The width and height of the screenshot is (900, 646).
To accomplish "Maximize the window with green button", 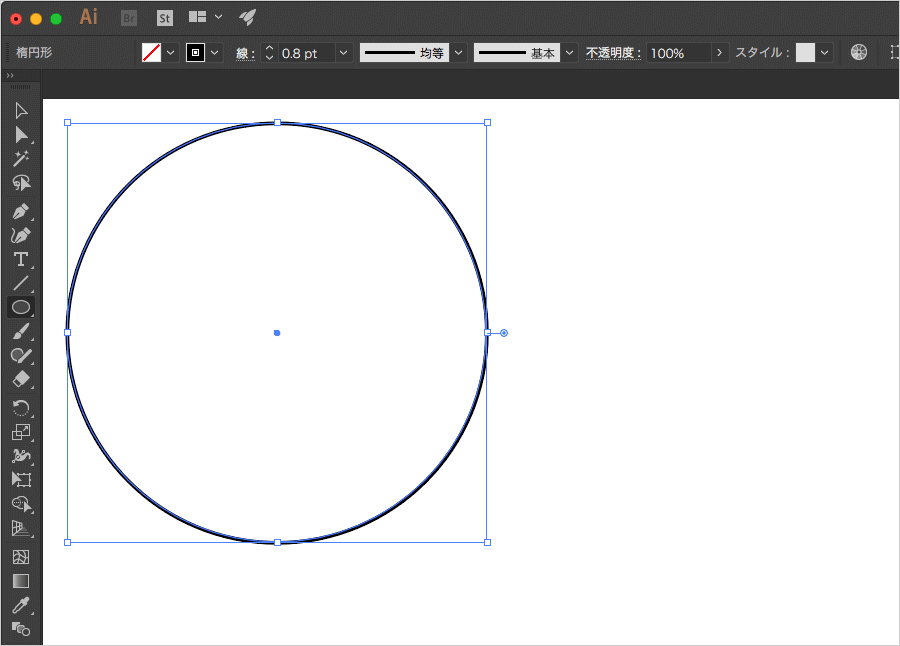I will [56, 19].
